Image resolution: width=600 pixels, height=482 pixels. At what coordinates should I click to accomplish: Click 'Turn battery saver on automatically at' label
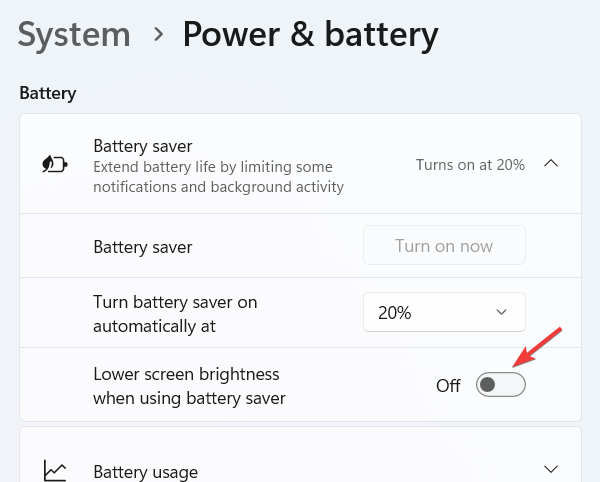tap(182, 313)
